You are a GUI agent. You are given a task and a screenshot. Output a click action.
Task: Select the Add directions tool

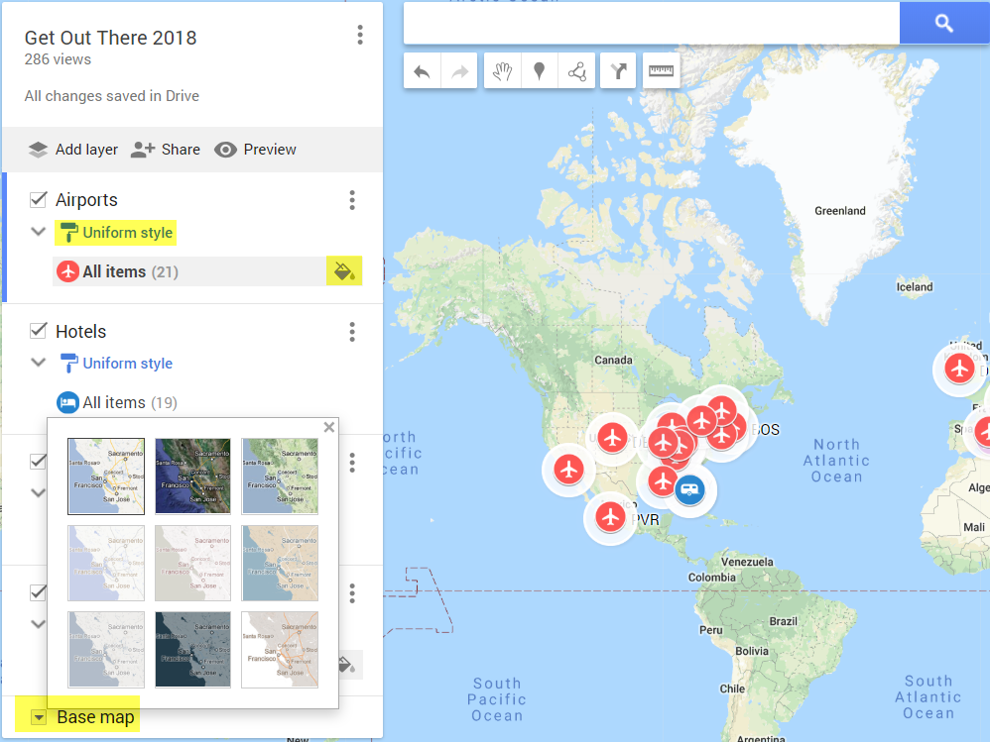click(618, 71)
